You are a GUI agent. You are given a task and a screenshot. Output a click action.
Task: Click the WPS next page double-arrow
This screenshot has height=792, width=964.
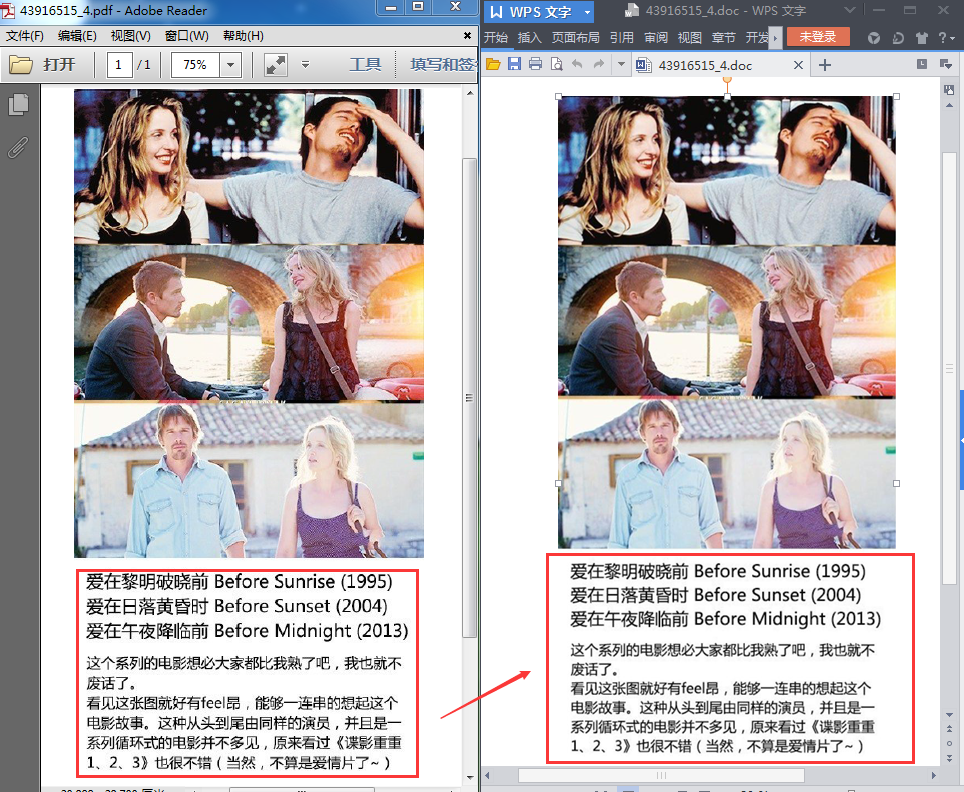[x=949, y=758]
